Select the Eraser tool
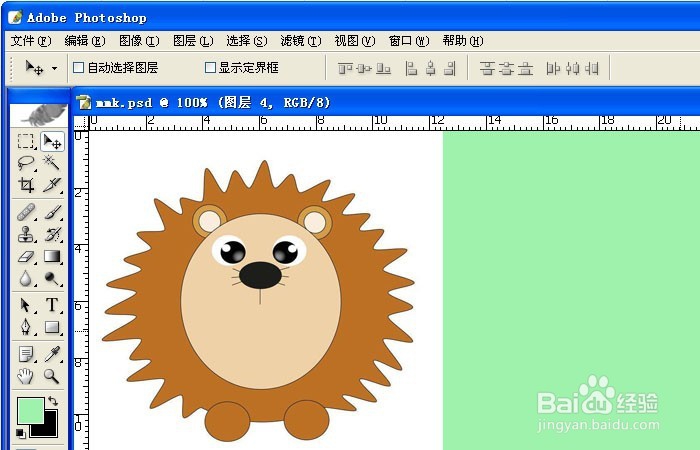 26,257
